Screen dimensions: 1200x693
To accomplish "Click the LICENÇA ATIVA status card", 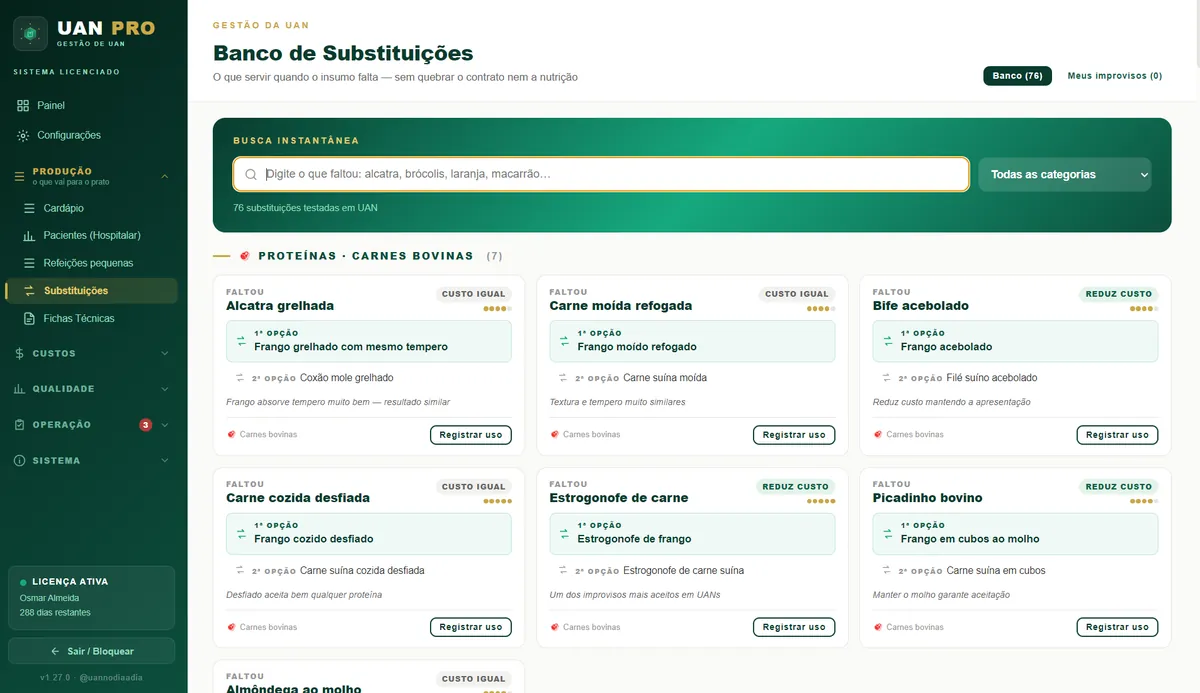I will (92, 597).
